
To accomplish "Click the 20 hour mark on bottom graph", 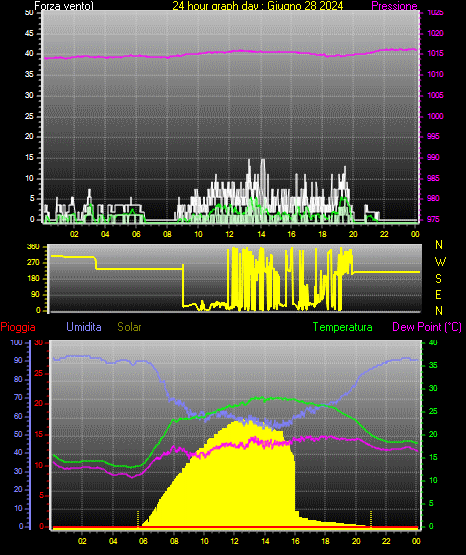I will click(356, 541).
